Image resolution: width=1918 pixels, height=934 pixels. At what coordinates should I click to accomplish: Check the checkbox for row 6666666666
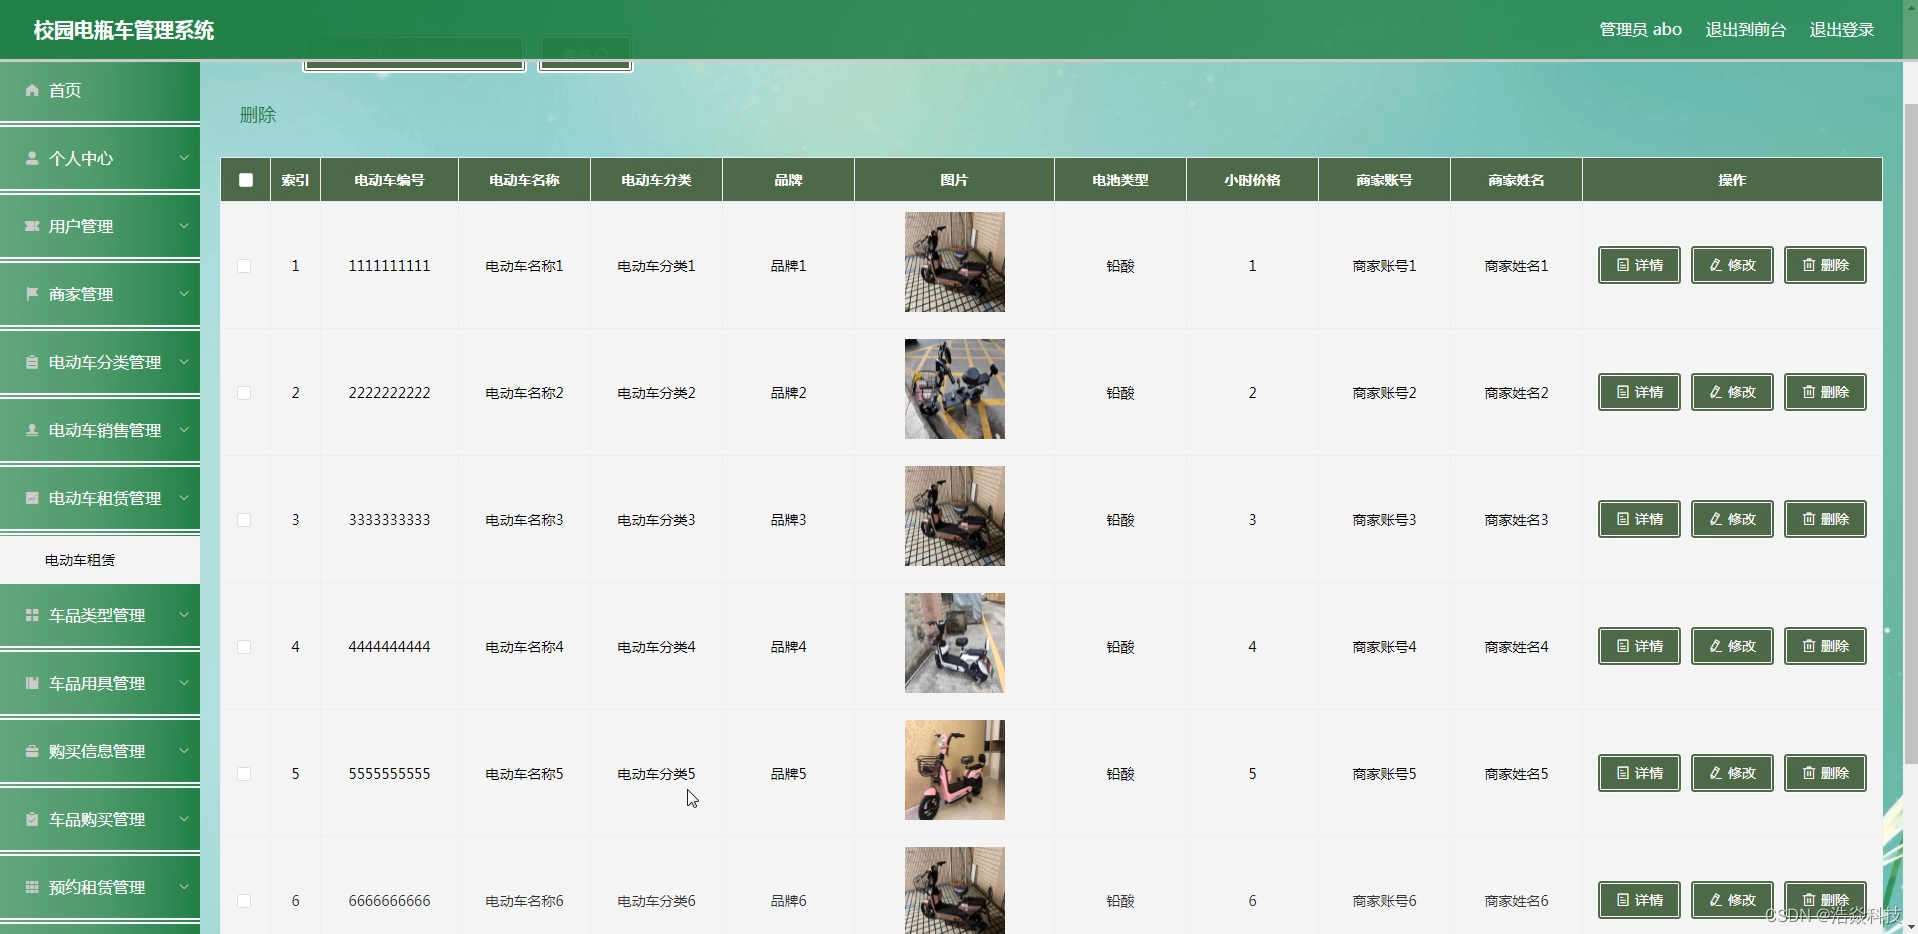[x=244, y=901]
